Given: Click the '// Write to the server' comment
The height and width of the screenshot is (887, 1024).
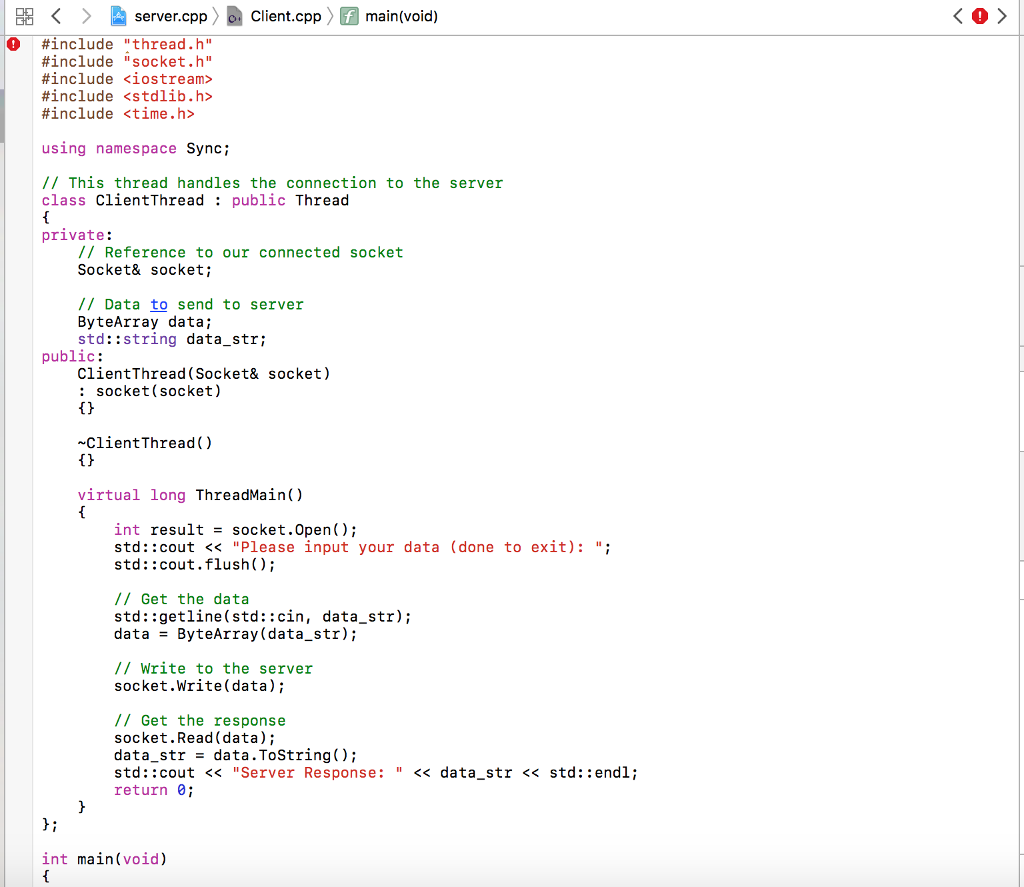Looking at the screenshot, I should (x=213, y=669).
